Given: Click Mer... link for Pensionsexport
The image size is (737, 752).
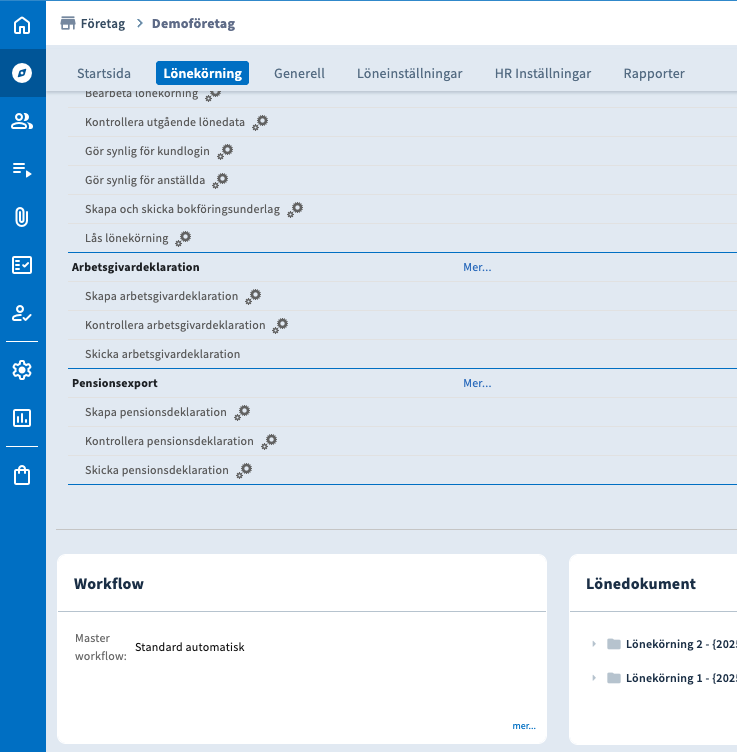Looking at the screenshot, I should pyautogui.click(x=477, y=384).
